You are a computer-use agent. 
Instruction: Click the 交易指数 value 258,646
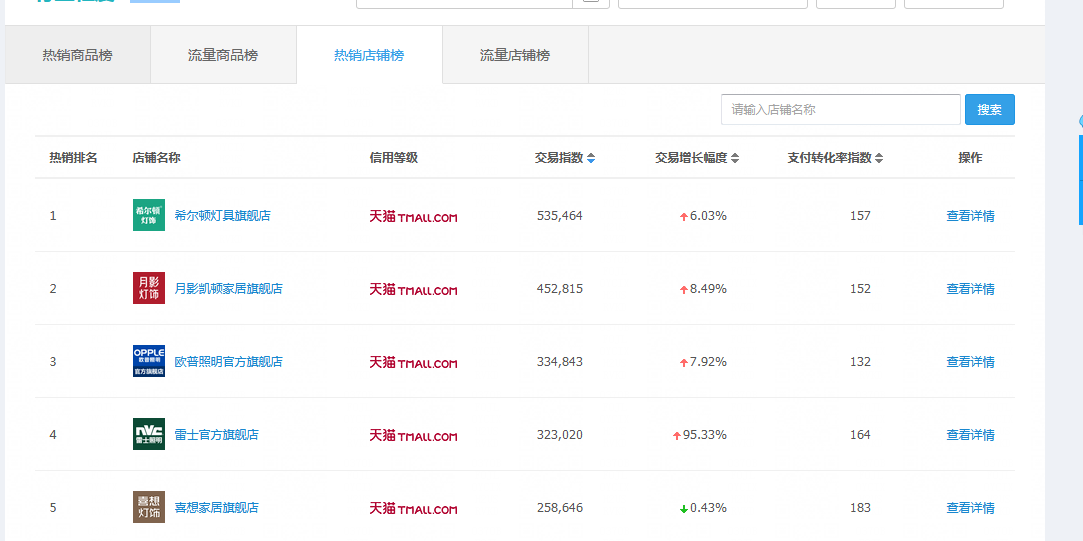point(559,508)
